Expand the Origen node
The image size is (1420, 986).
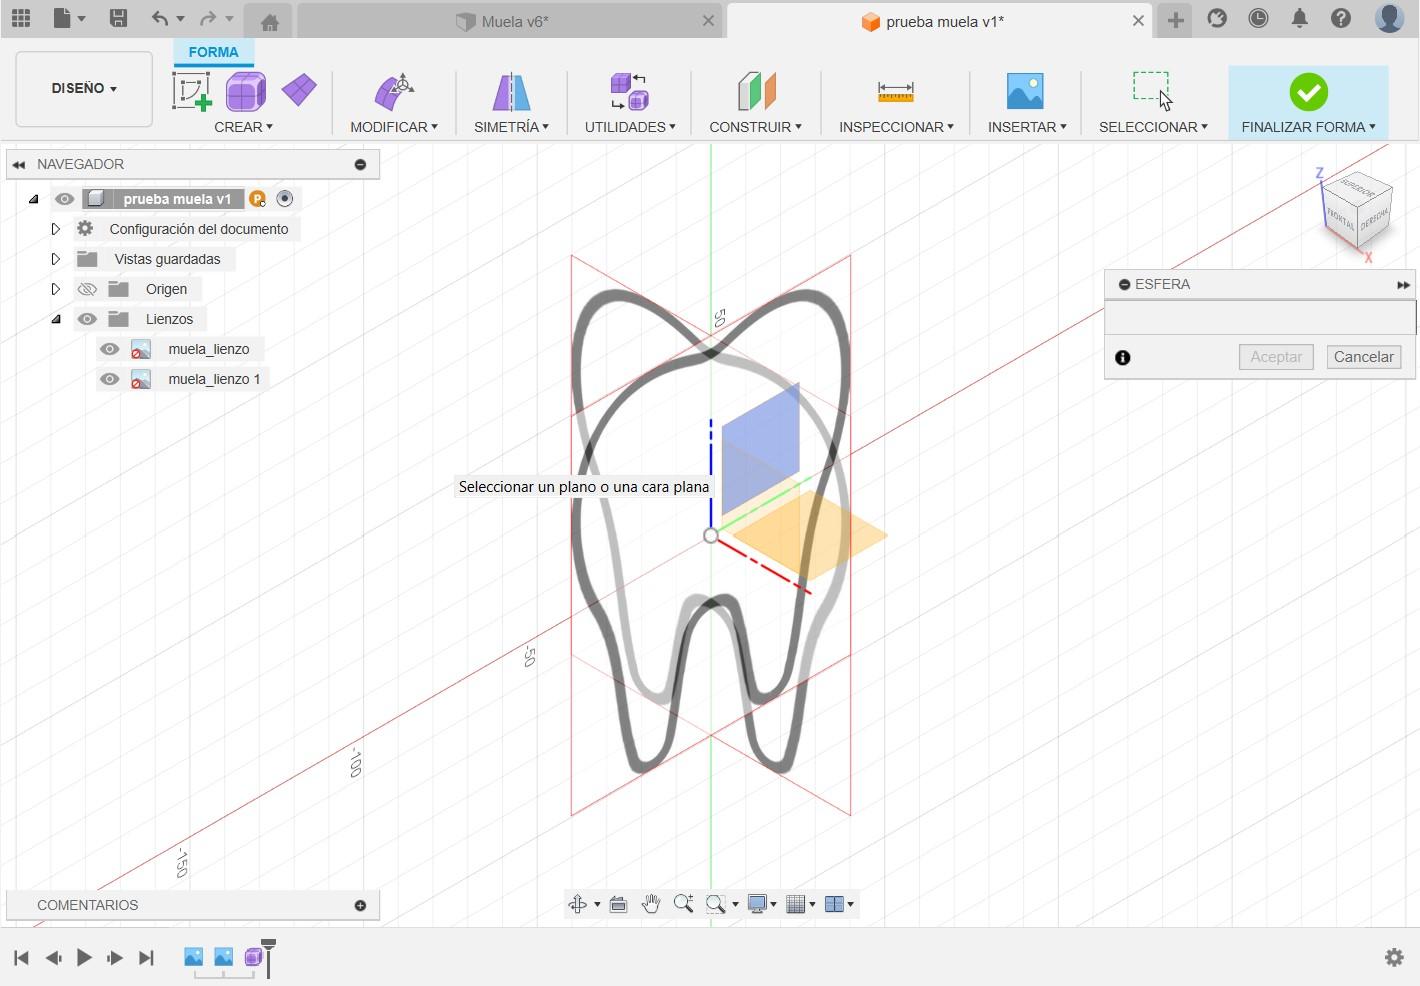[56, 289]
